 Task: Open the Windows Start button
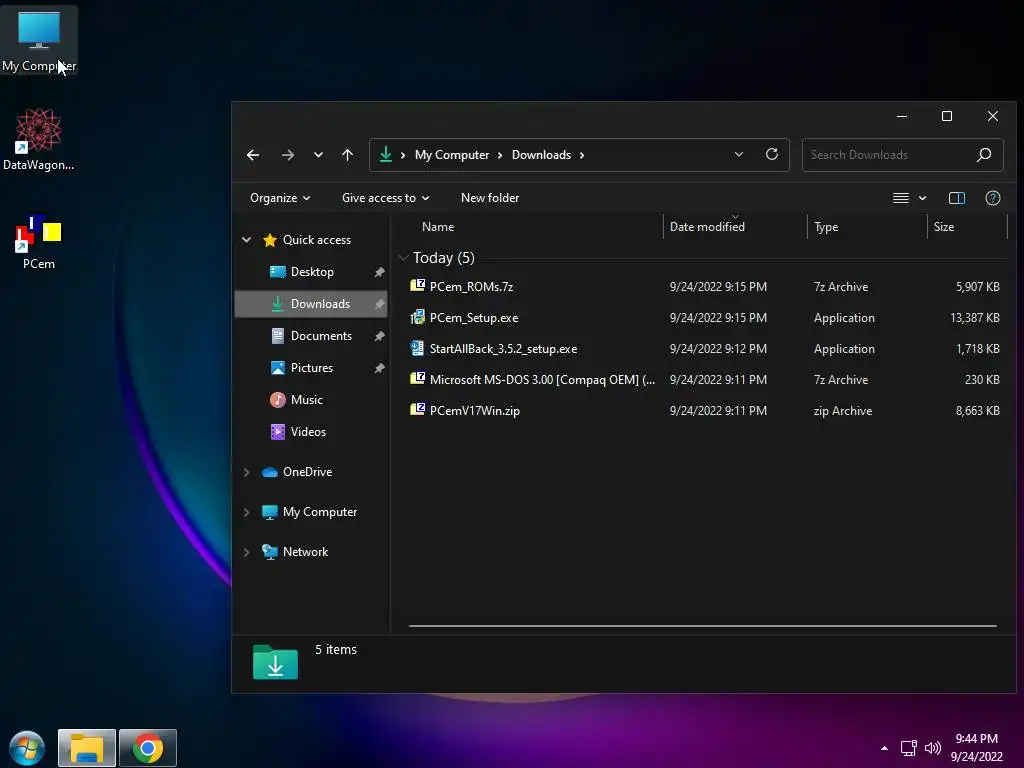27,748
